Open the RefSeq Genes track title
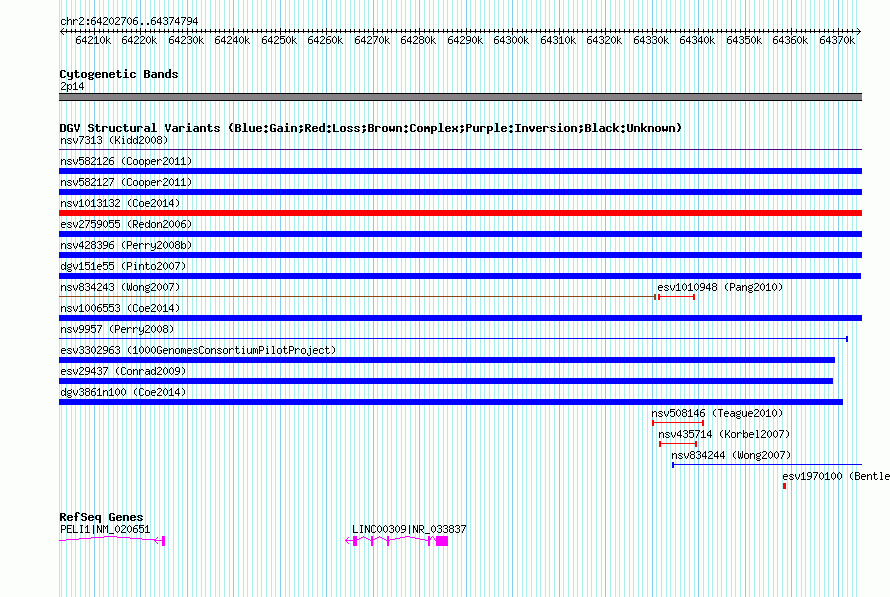Screen dimensions: 890x597 101,517
